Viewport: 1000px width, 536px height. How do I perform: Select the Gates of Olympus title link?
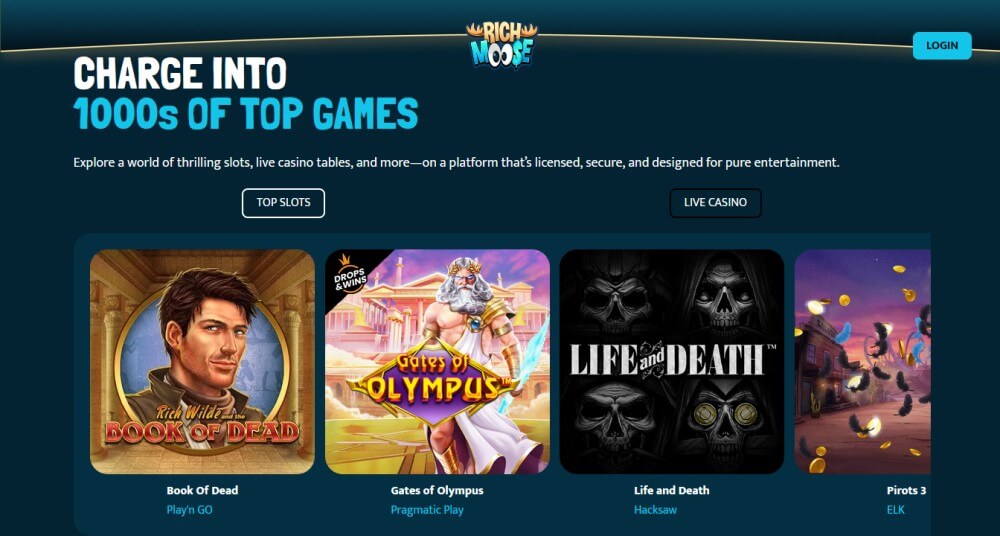point(437,491)
